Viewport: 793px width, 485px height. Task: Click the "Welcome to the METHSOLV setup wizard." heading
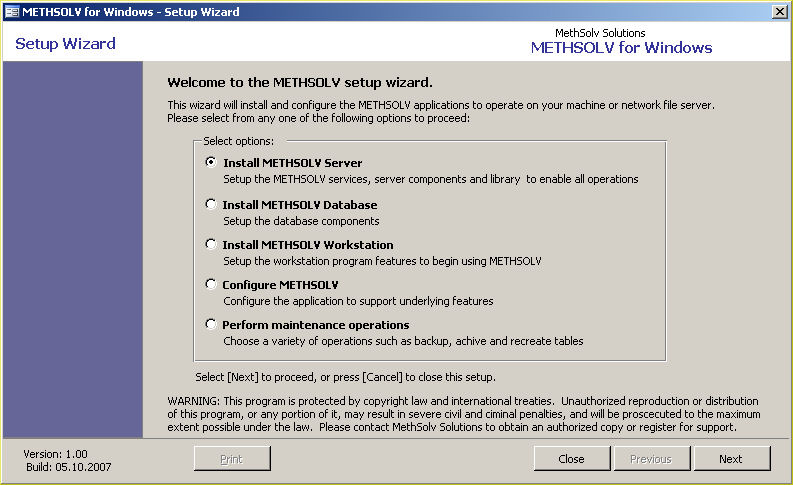(x=300, y=82)
